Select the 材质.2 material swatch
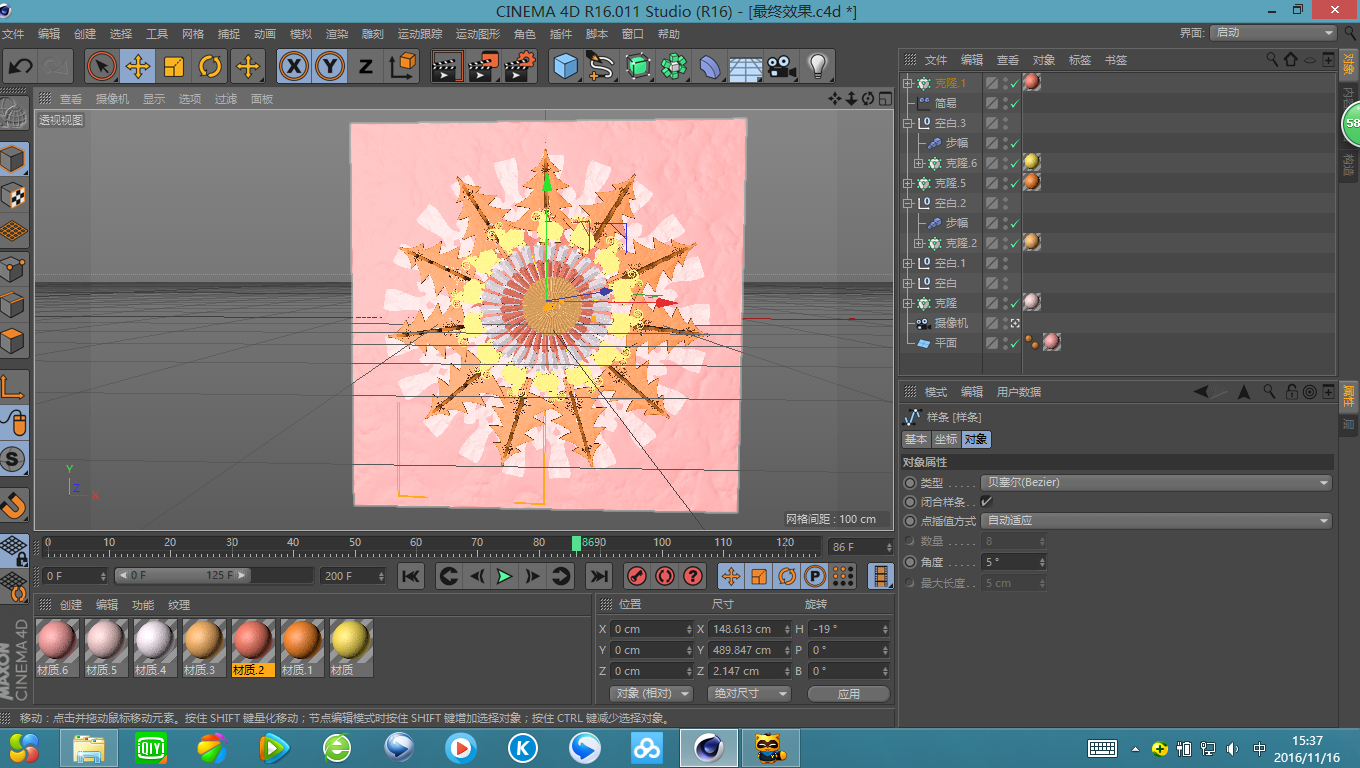Viewport: 1360px width, 768px height. 252,640
